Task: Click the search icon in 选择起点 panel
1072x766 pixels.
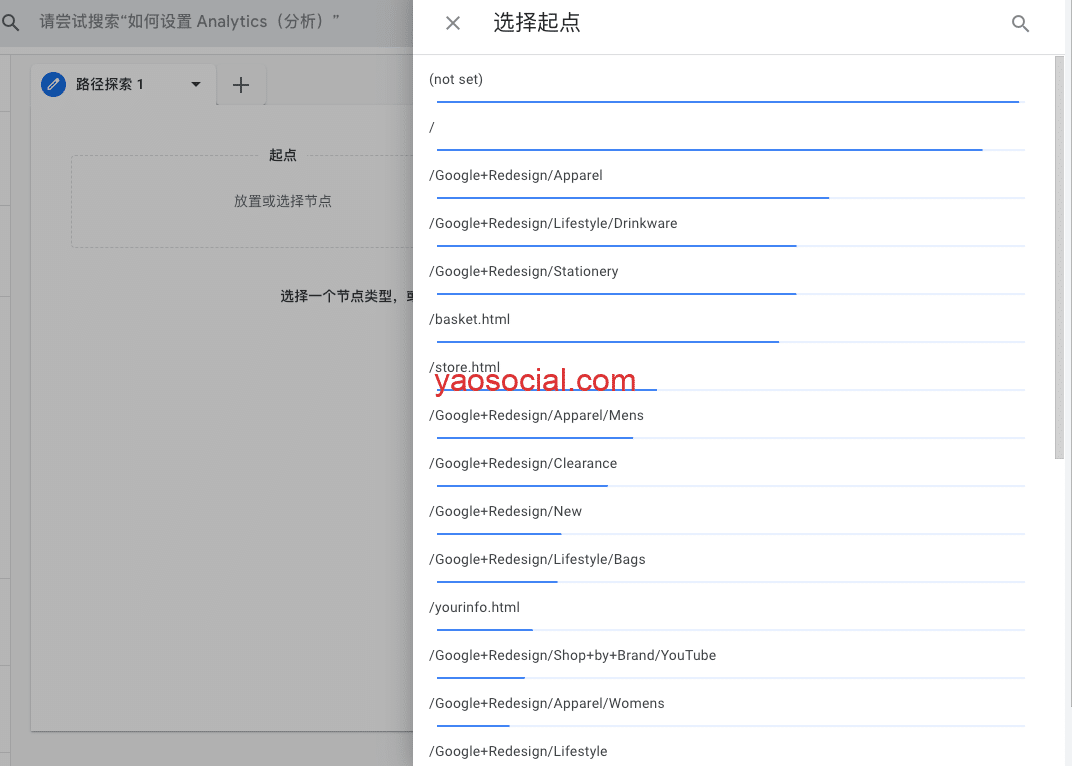Action: pos(1020,24)
